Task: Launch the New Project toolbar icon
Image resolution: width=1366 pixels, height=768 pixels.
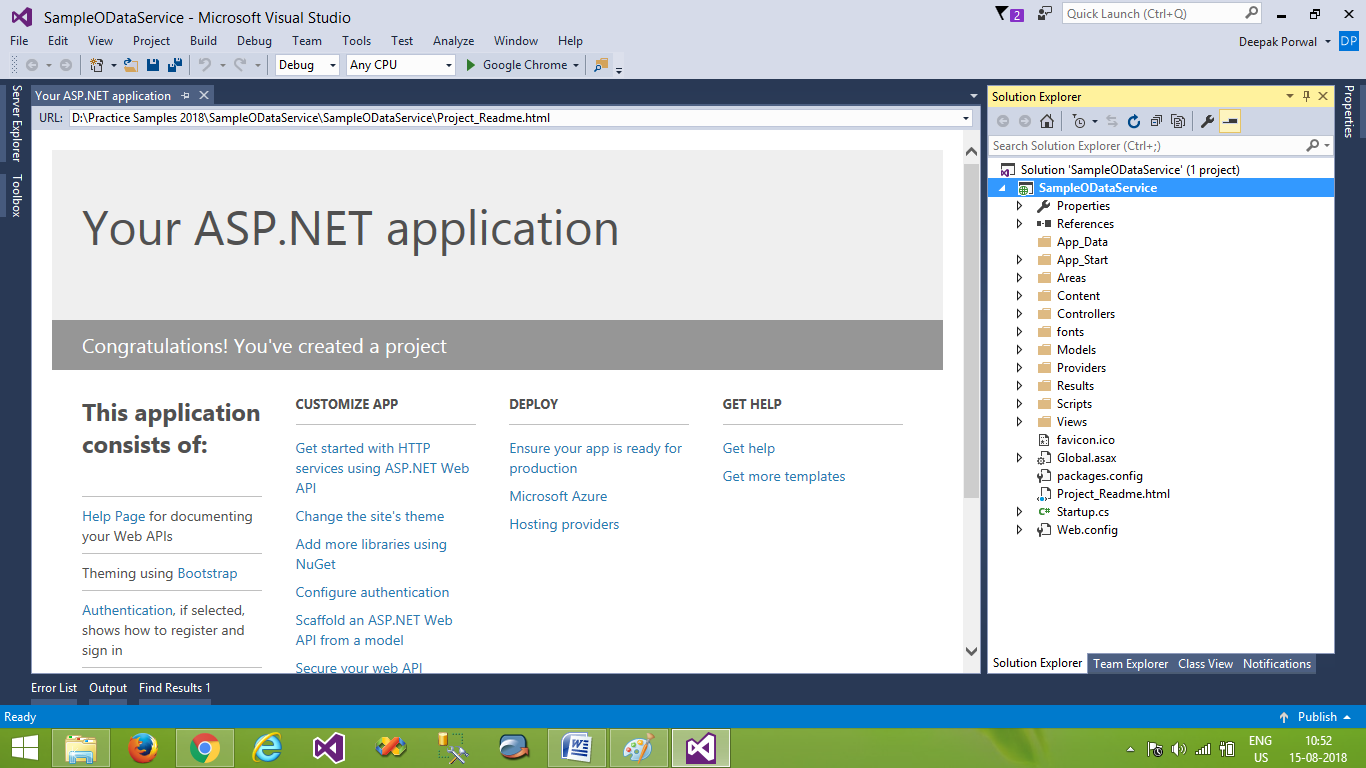Action: point(97,64)
